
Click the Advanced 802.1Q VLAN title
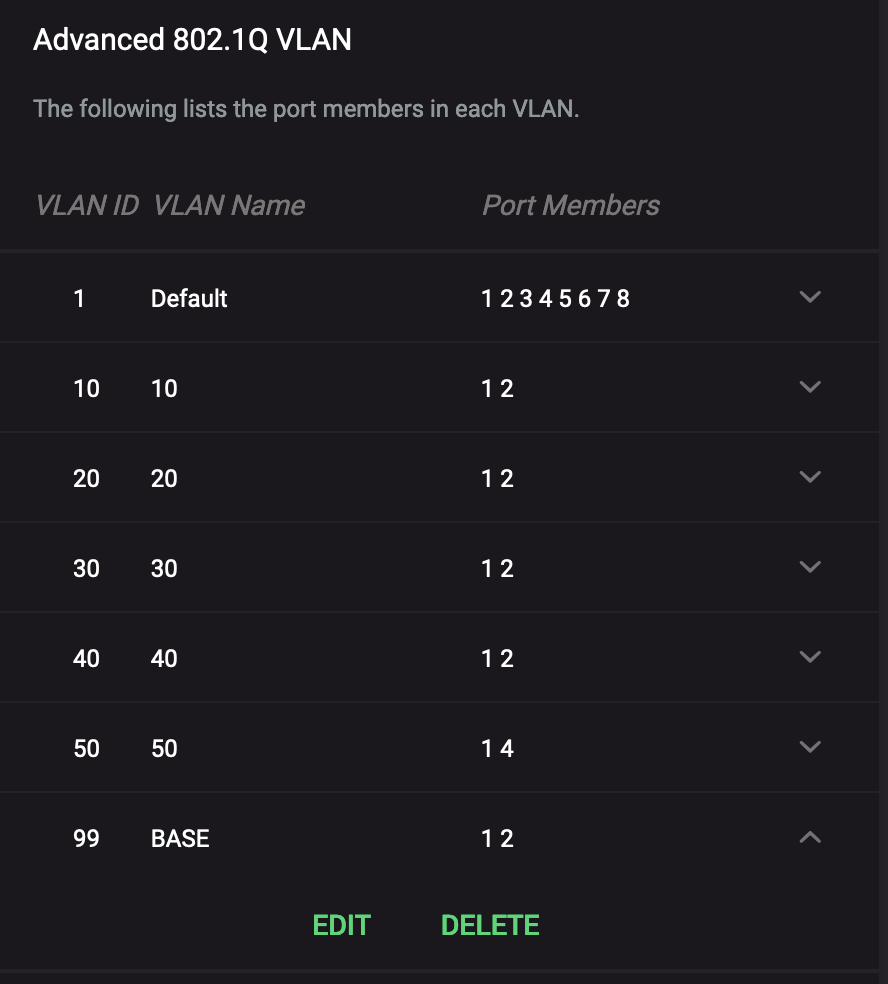click(193, 40)
